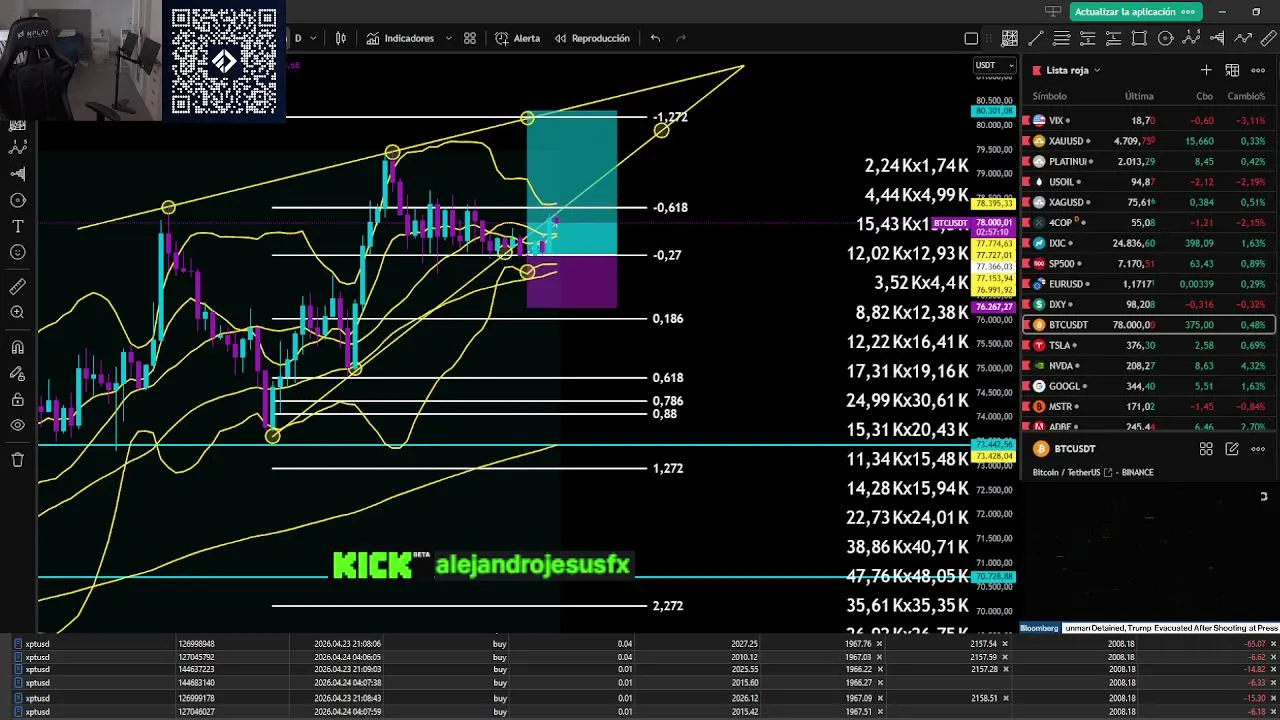
Task: Select the prediction projection tool in left sidebar
Action: click(x=17, y=173)
